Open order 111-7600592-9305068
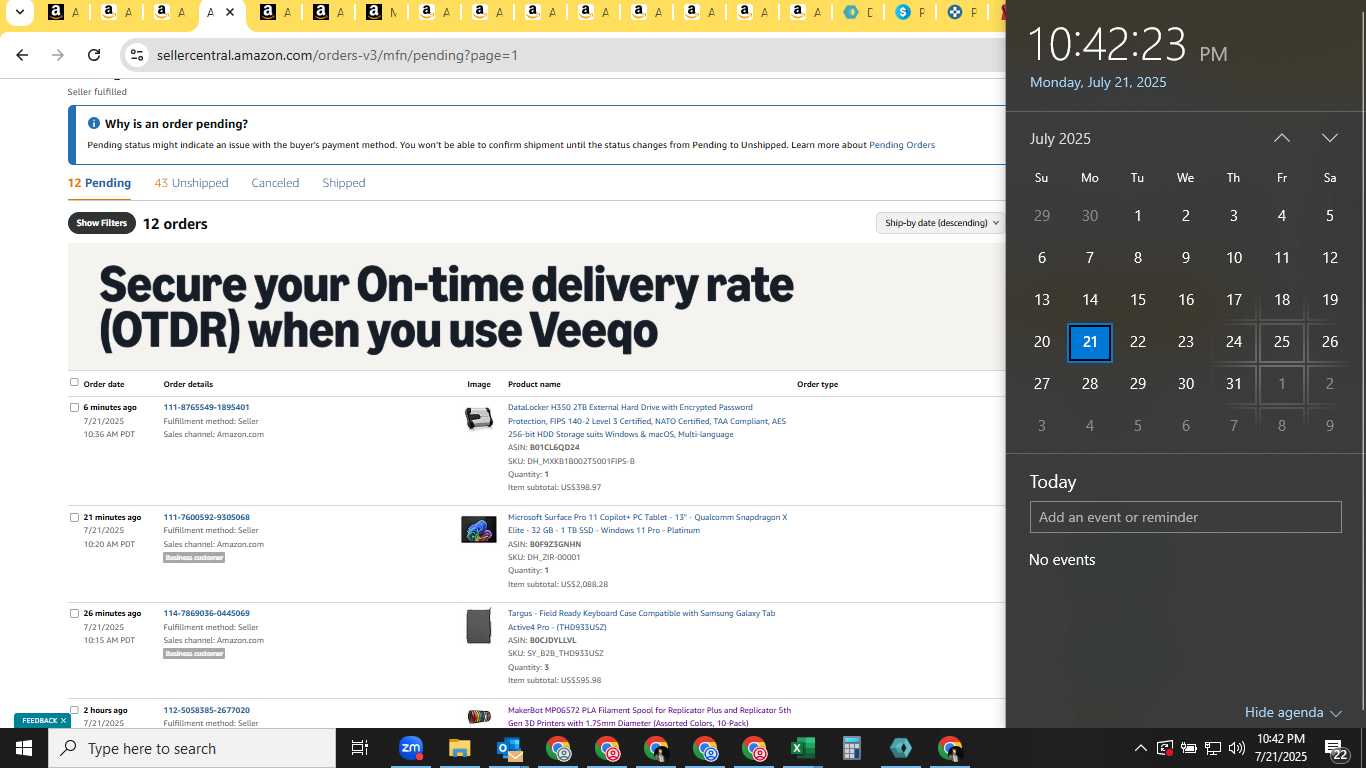 pos(206,517)
